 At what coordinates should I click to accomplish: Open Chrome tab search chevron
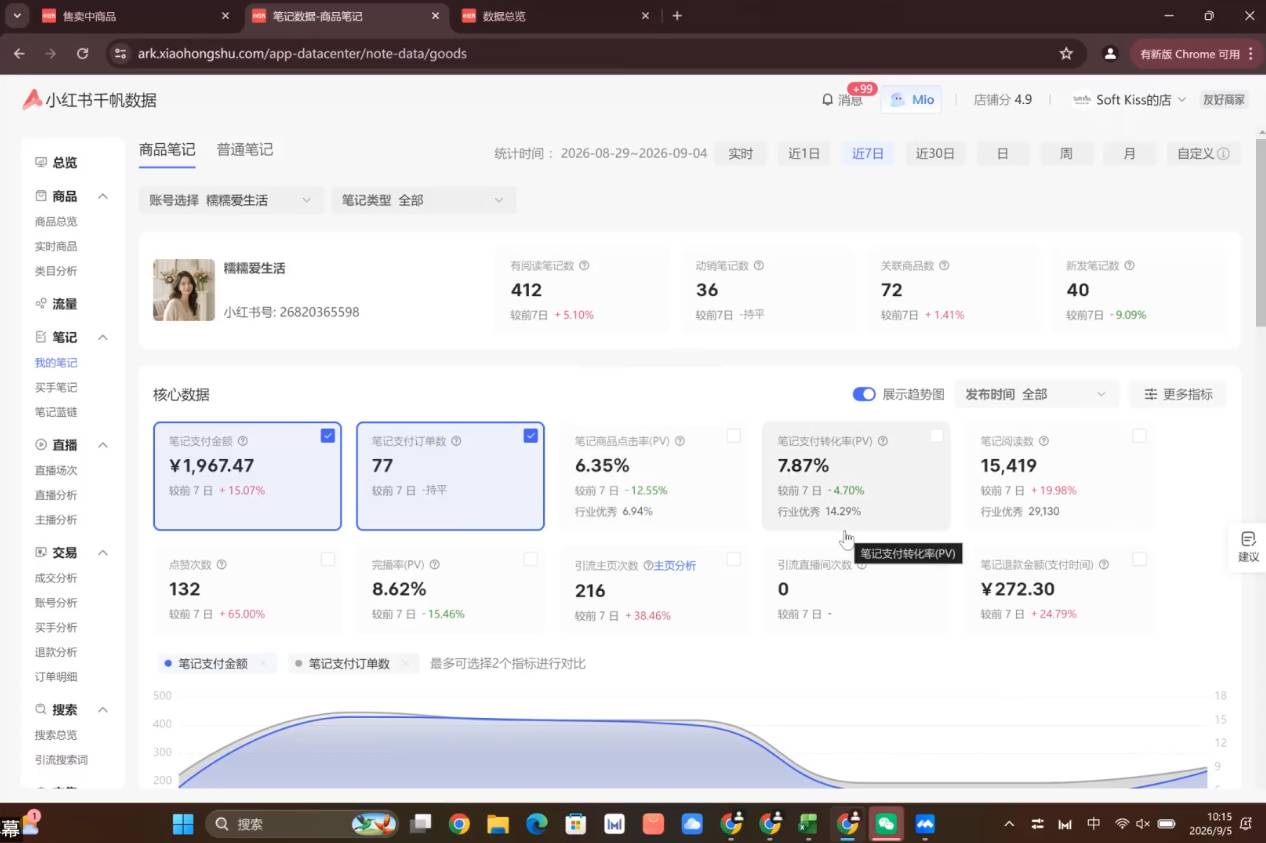pos(17,16)
